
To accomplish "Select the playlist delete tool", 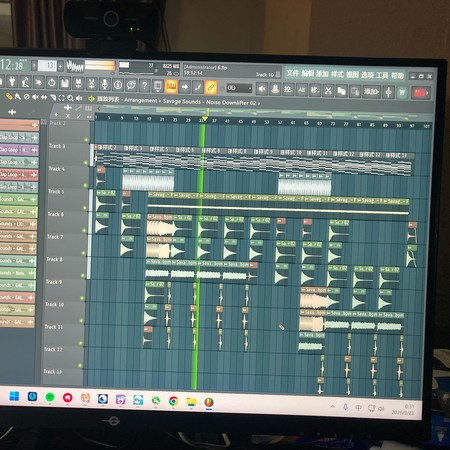I will click(x=27, y=97).
